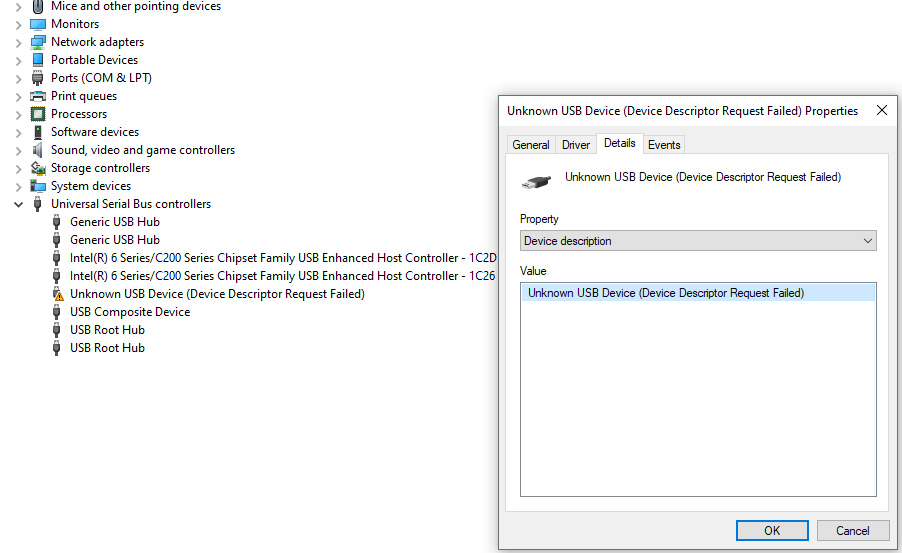Click the USB plug icon for the 1C26 Host Controller
The width and height of the screenshot is (902, 553).
[56, 276]
